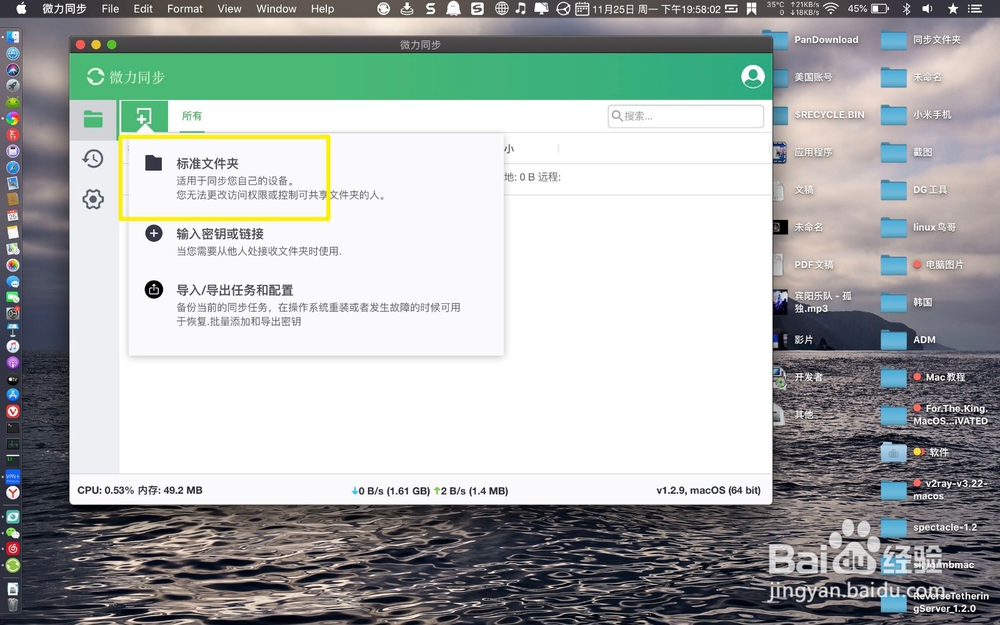Image resolution: width=1000 pixels, height=625 pixels.
Task: Click the CPU and memory status text
Action: click(140, 490)
